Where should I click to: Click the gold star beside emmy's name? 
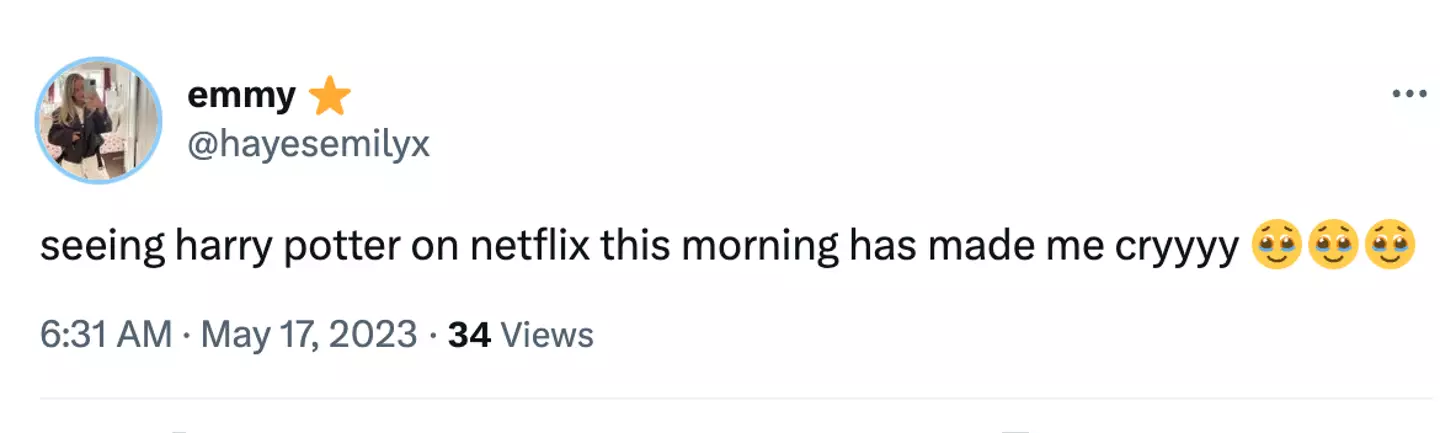tap(329, 97)
